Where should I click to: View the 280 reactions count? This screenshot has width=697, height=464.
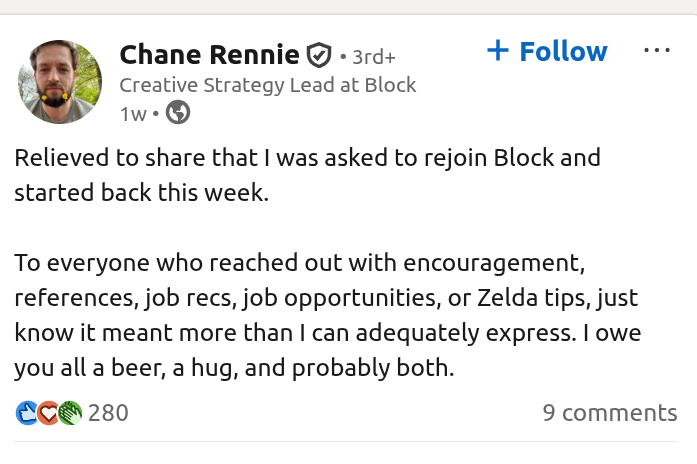coord(108,412)
